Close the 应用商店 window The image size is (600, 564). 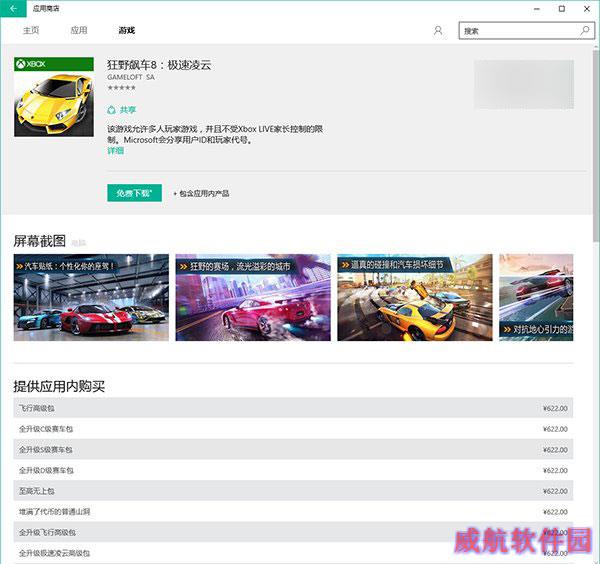[x=587, y=8]
